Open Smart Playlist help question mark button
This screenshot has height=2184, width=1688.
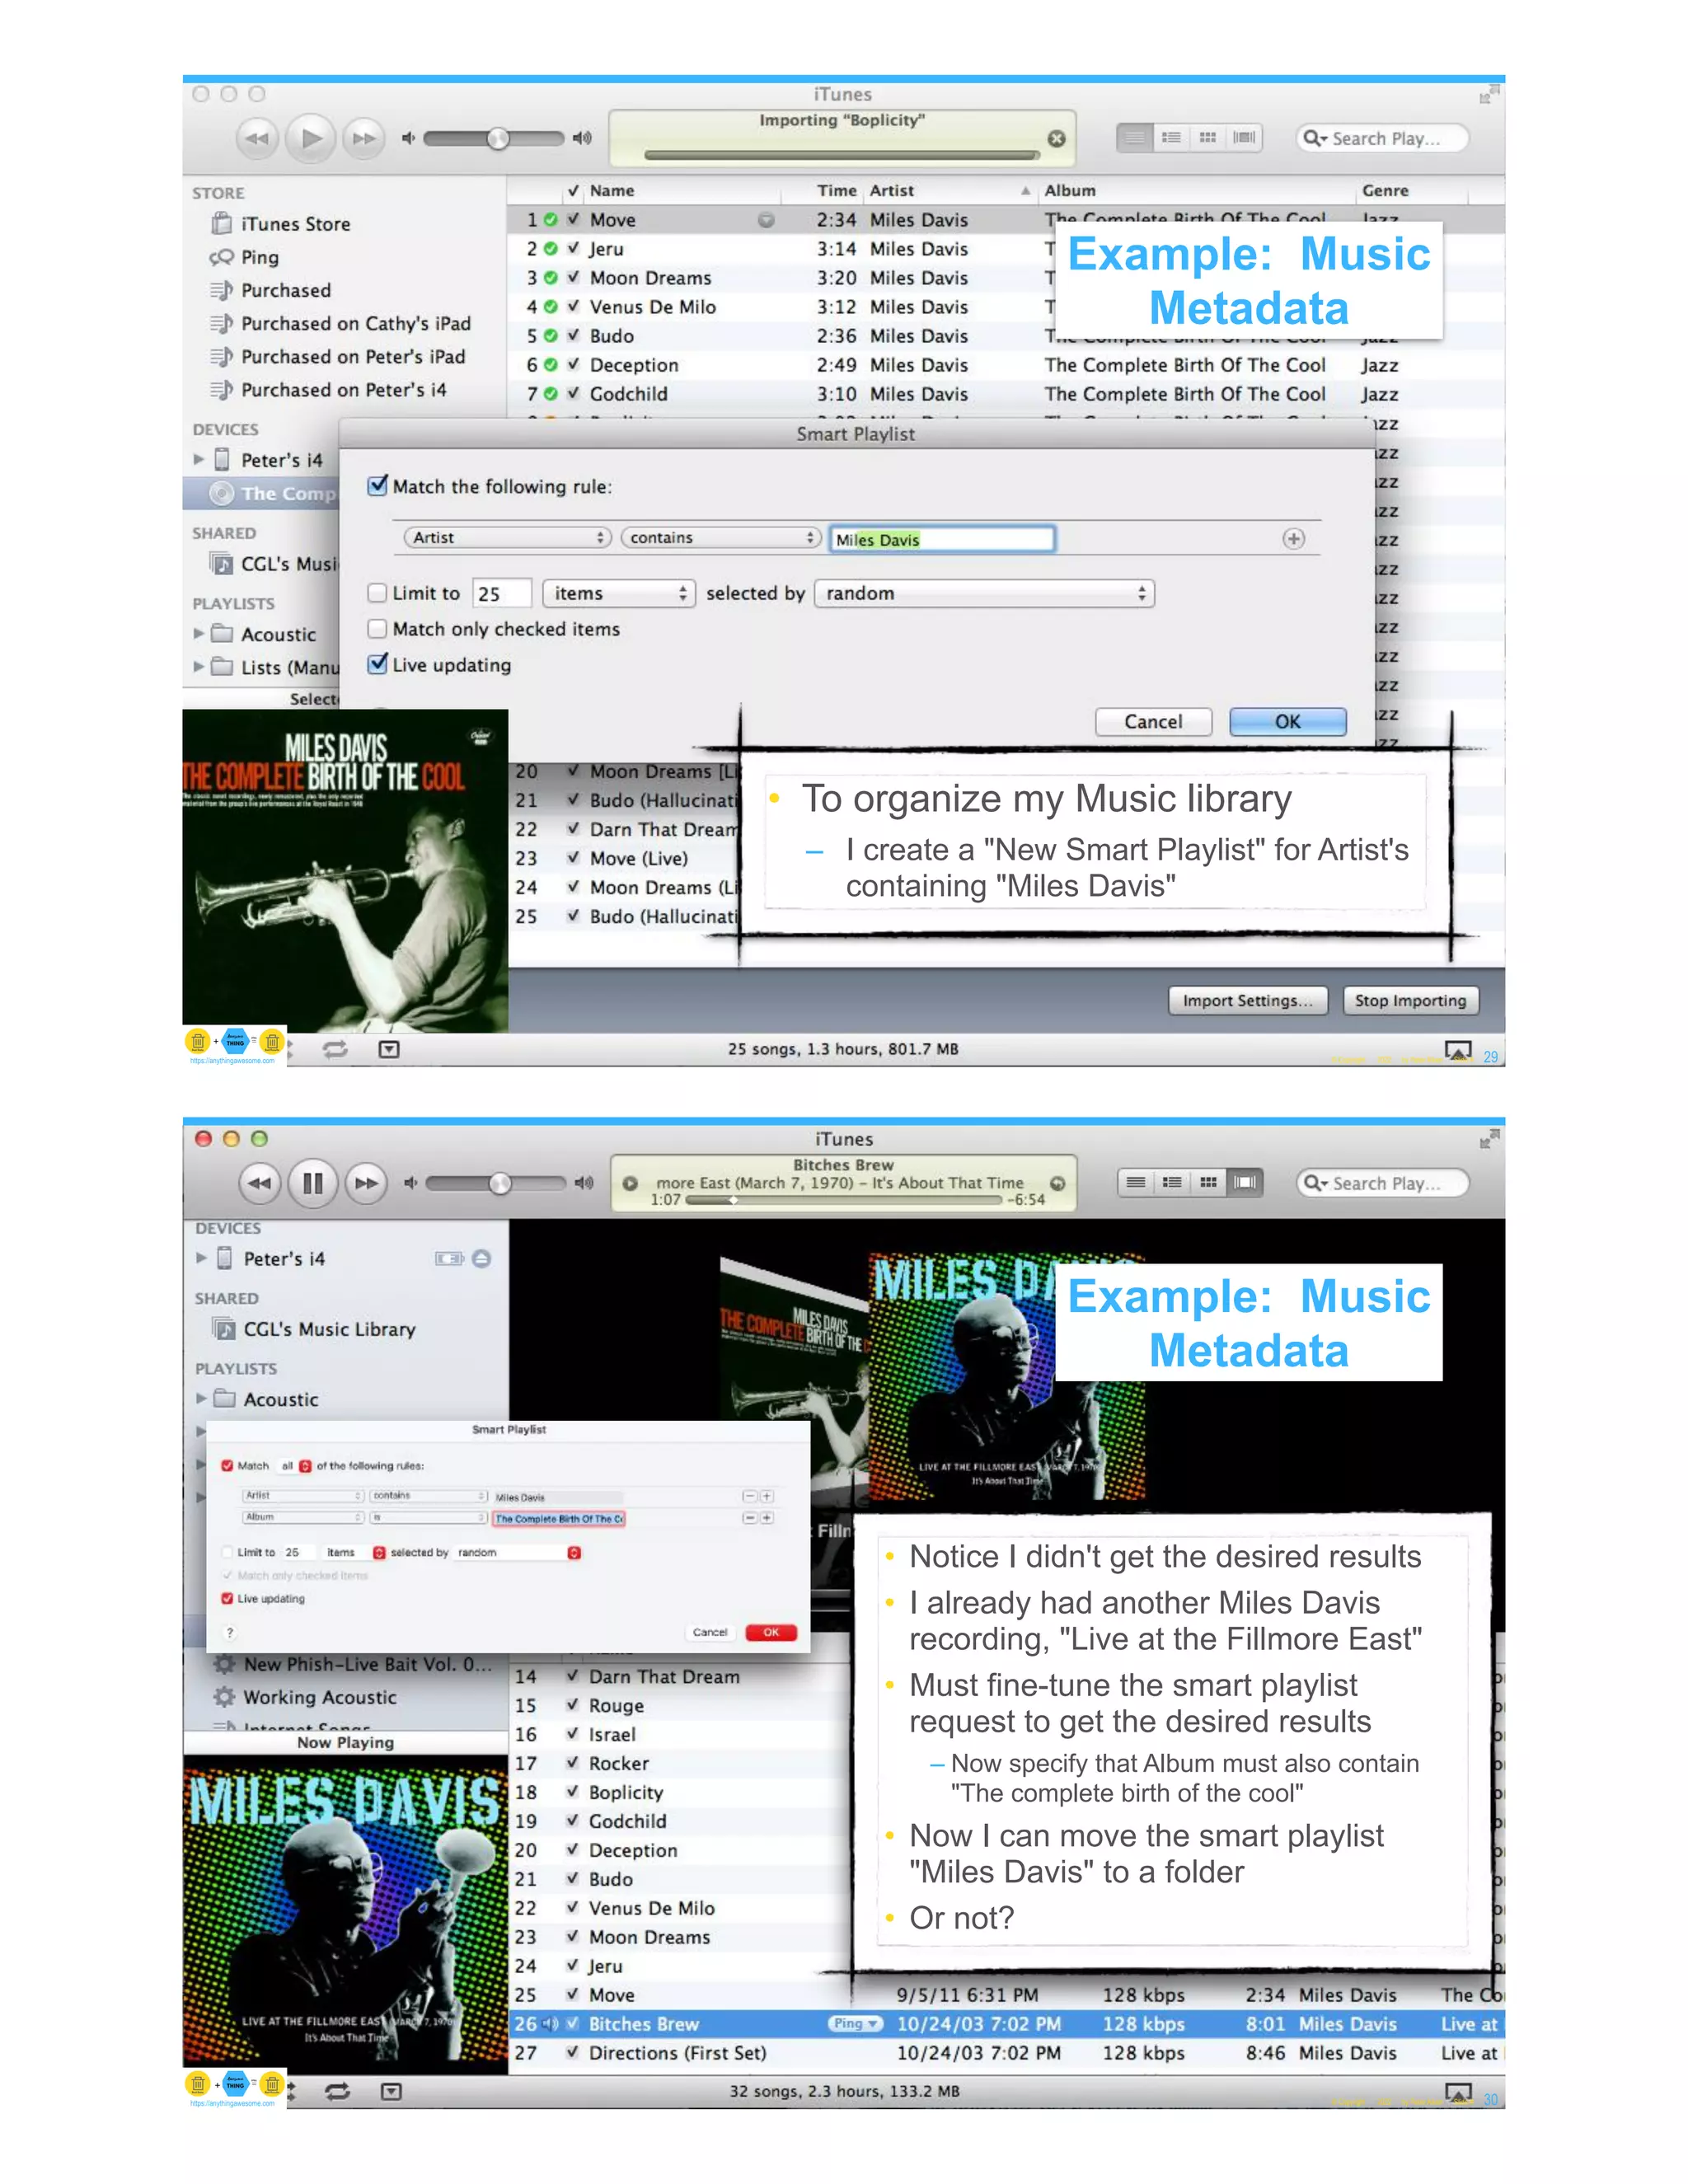[230, 1632]
